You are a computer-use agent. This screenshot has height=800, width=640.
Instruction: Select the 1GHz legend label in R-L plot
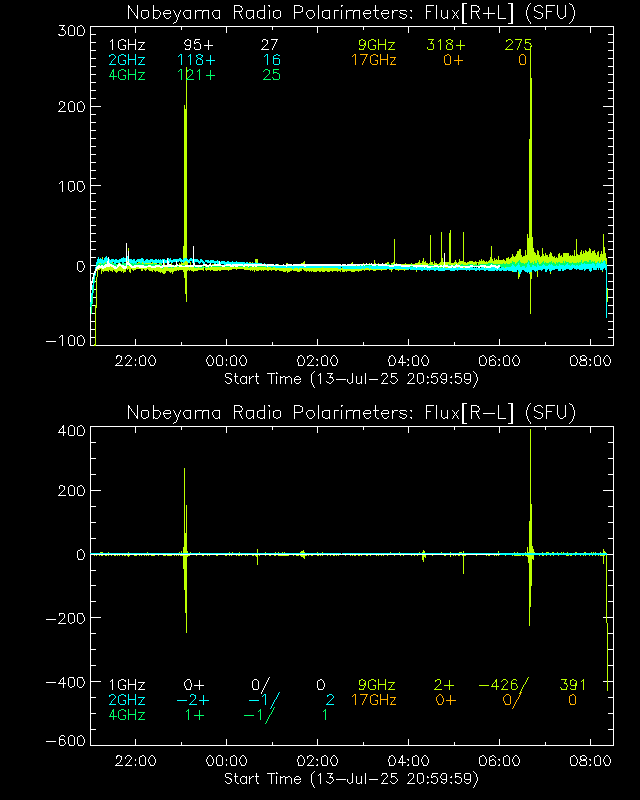pos(127,685)
